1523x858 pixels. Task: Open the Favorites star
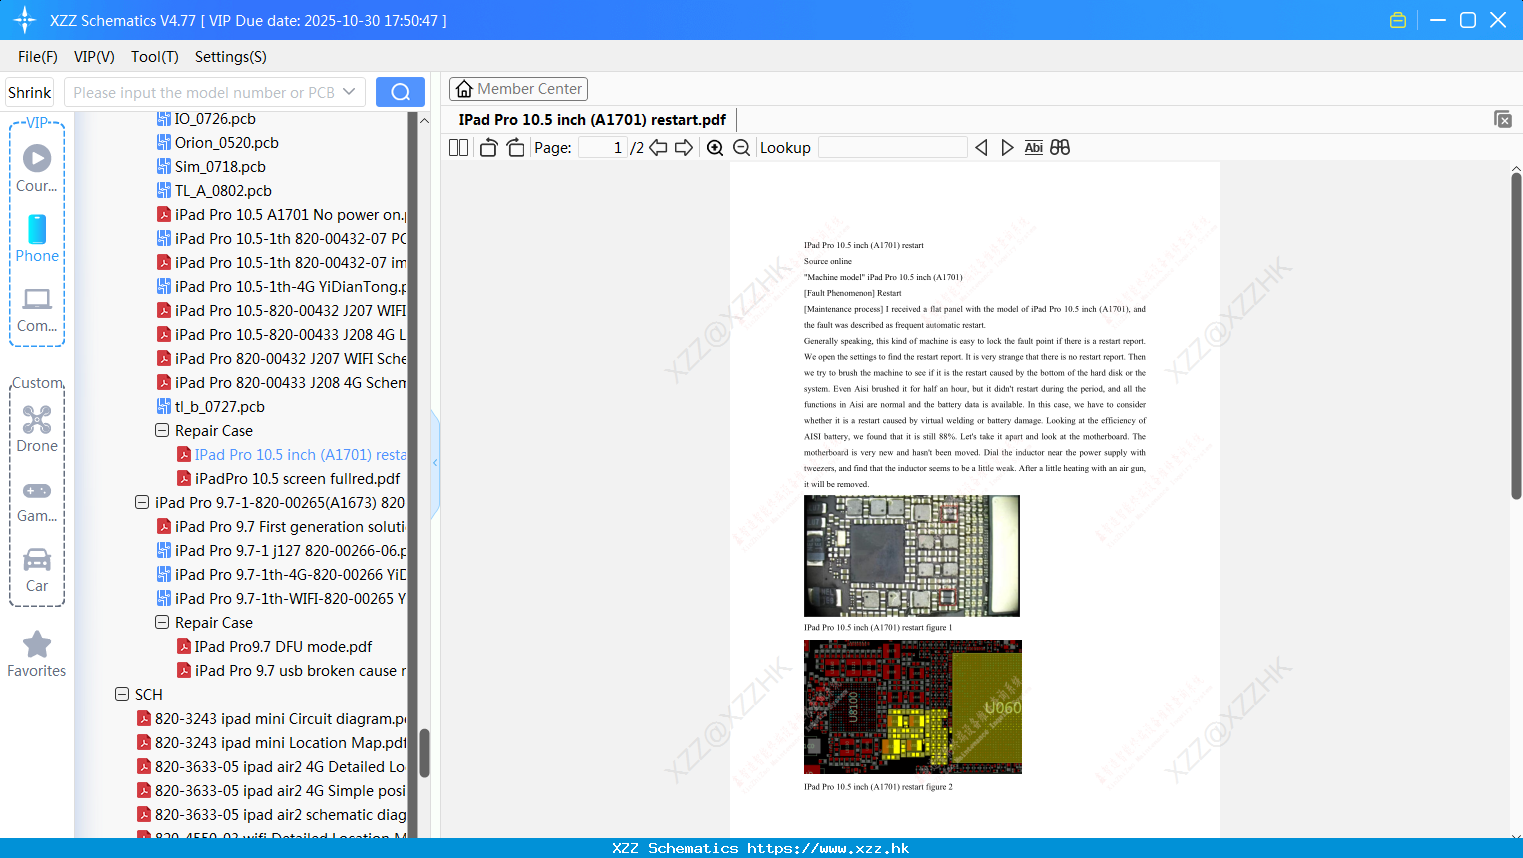tap(37, 654)
